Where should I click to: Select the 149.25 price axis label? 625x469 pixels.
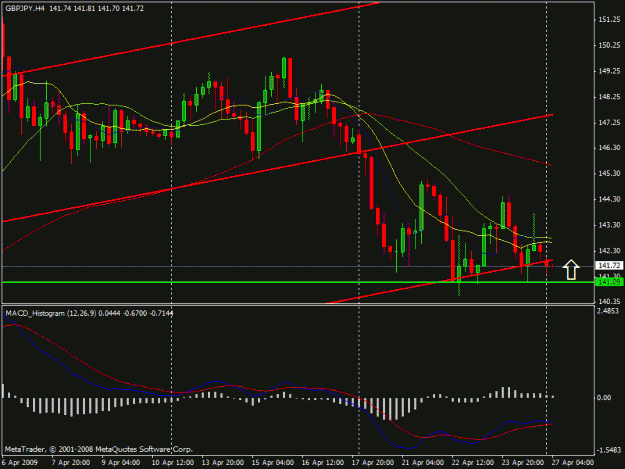pyautogui.click(x=609, y=71)
